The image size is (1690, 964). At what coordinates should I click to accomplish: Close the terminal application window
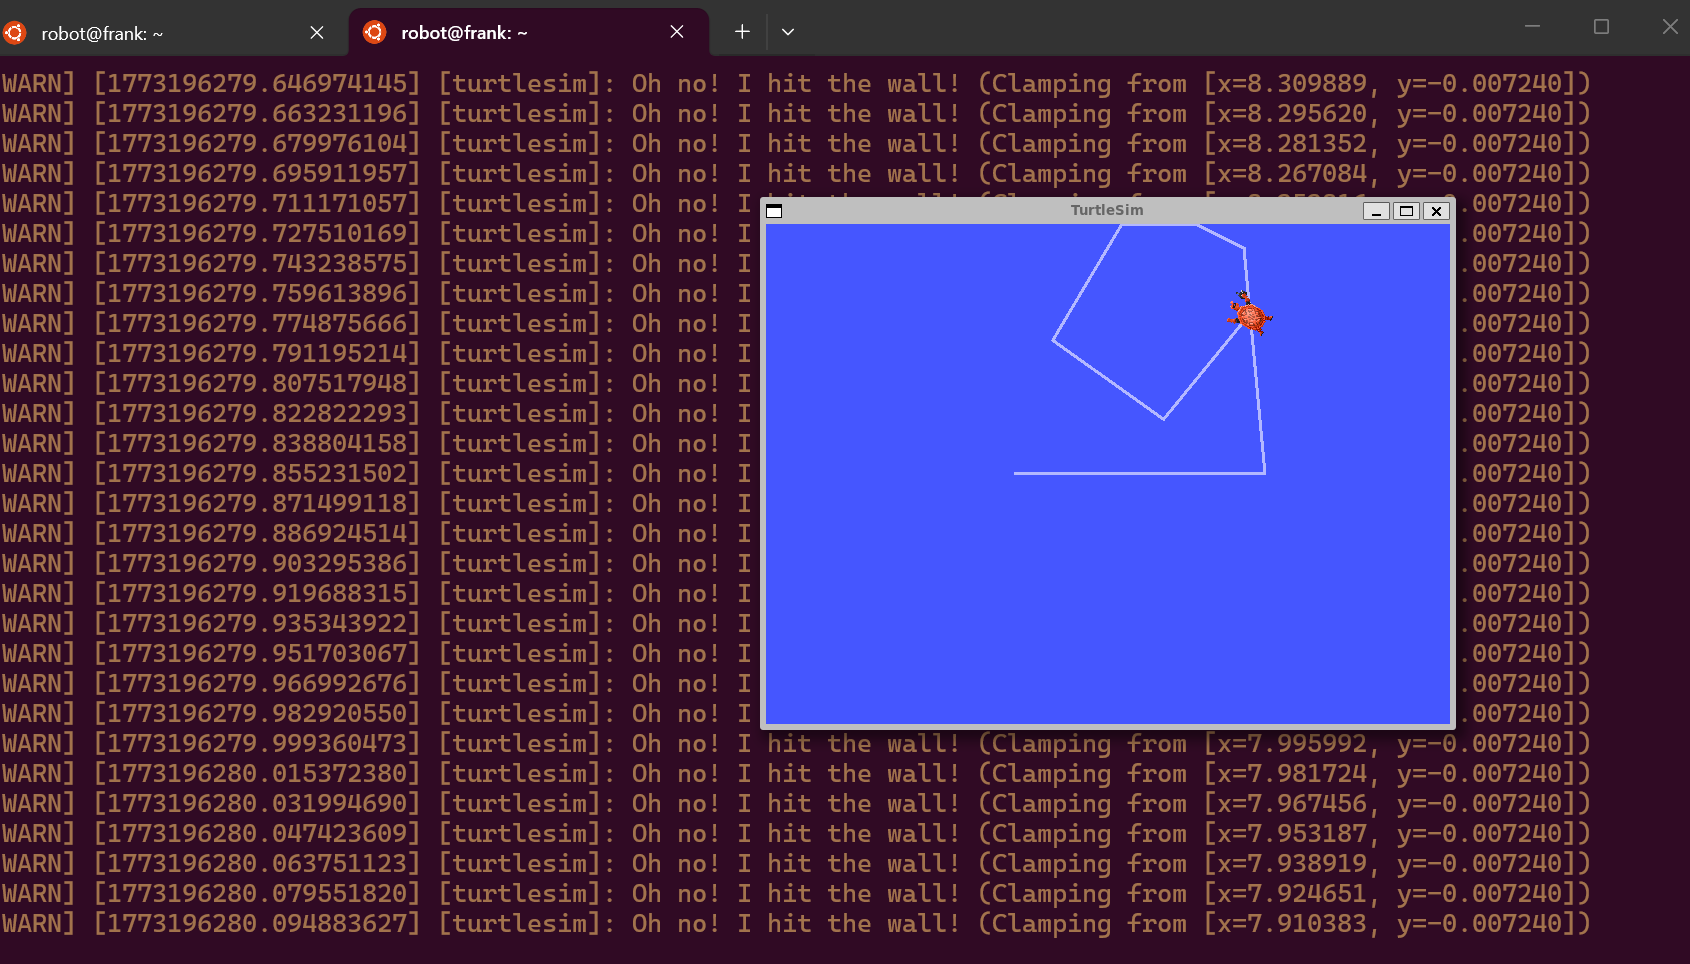pyautogui.click(x=1669, y=27)
